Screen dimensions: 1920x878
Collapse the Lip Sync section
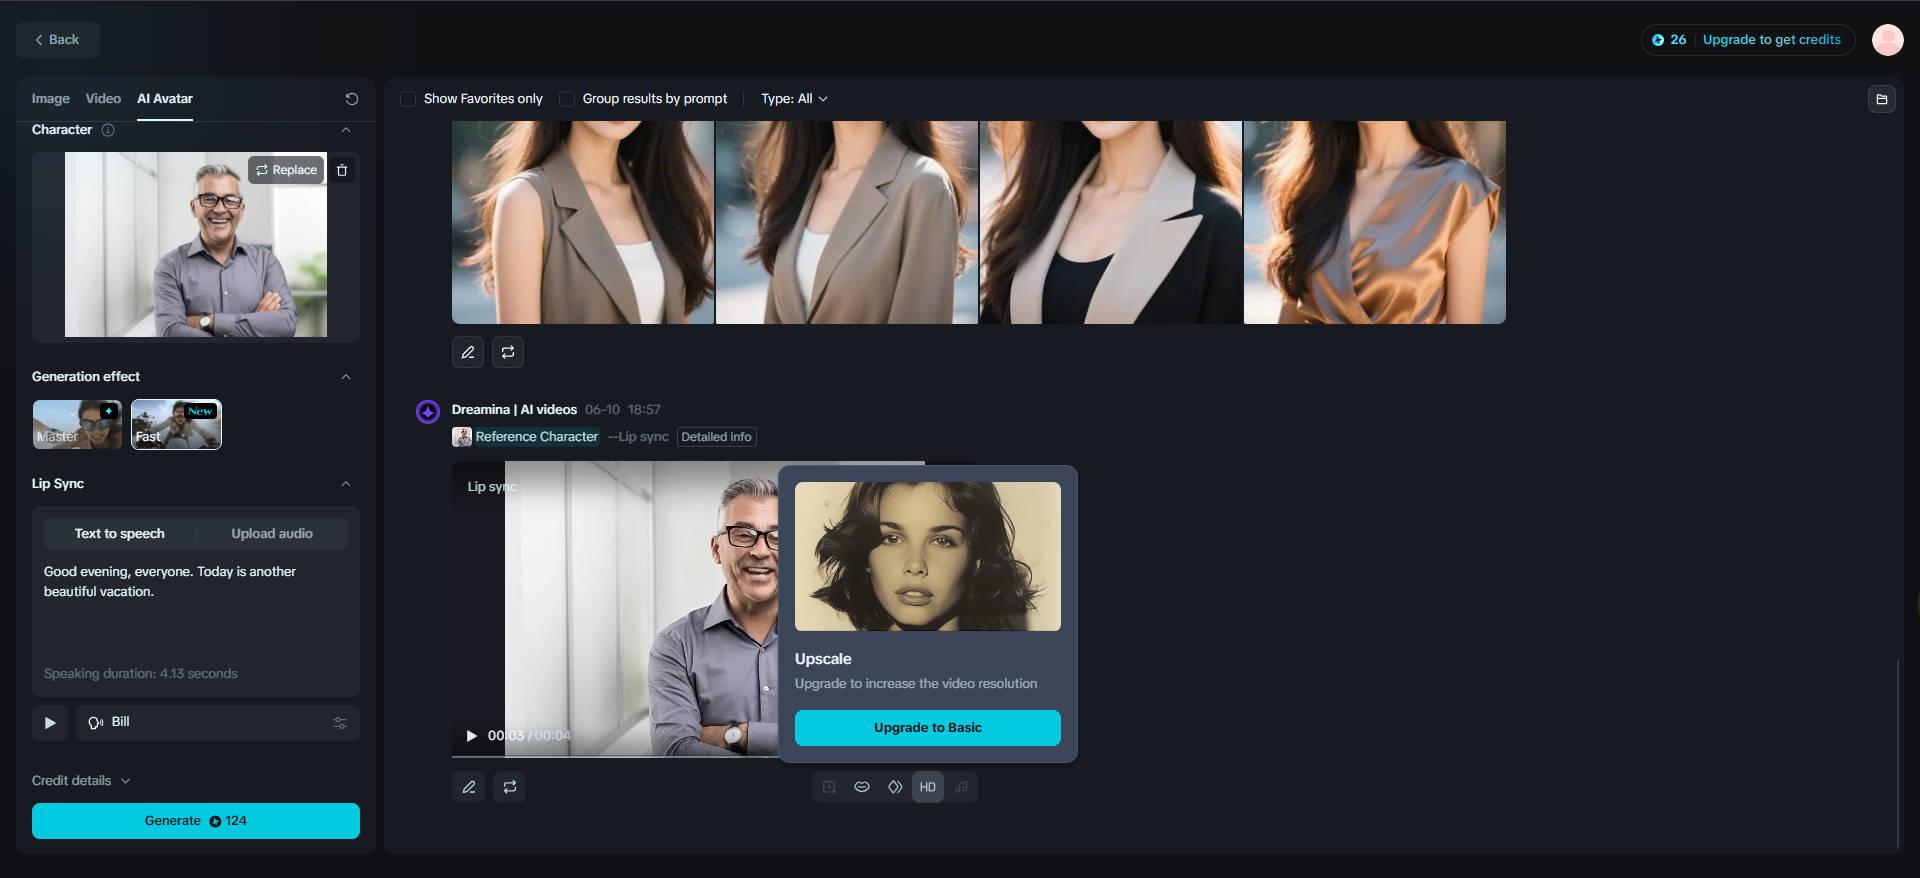(346, 484)
